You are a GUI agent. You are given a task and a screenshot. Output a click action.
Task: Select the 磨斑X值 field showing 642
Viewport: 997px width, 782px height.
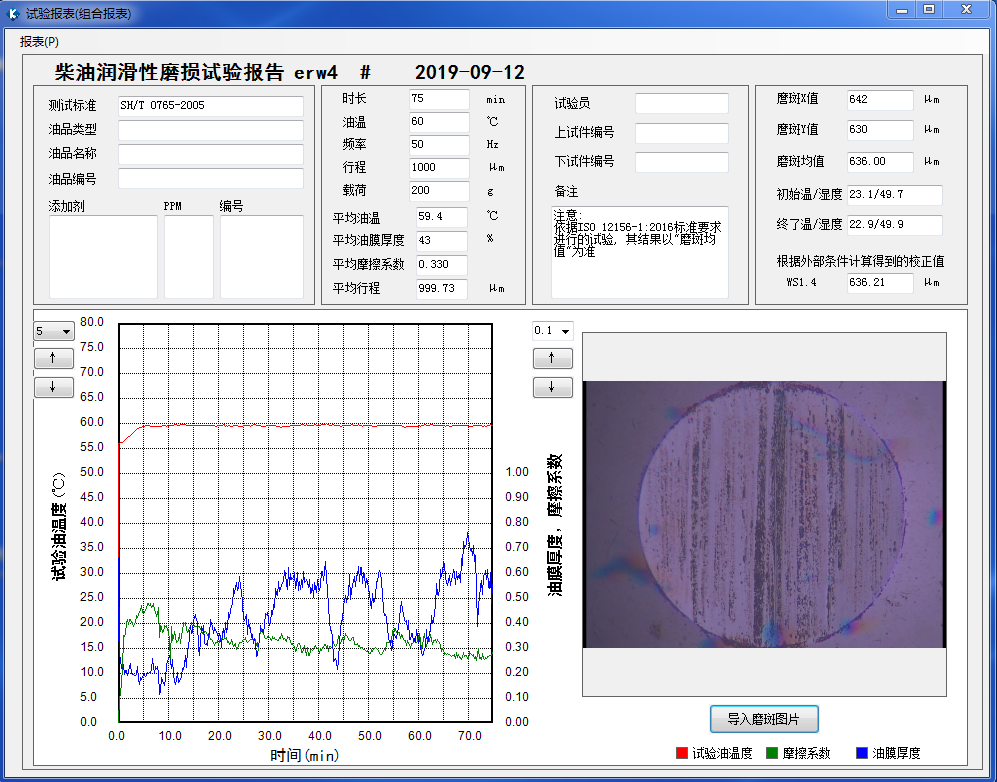coord(879,99)
